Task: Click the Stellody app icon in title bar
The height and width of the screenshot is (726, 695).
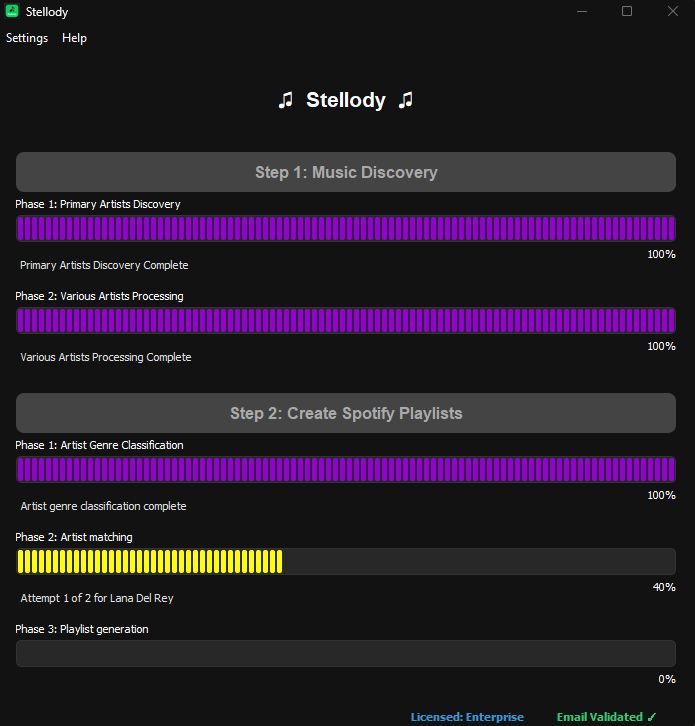Action: pyautogui.click(x=12, y=11)
